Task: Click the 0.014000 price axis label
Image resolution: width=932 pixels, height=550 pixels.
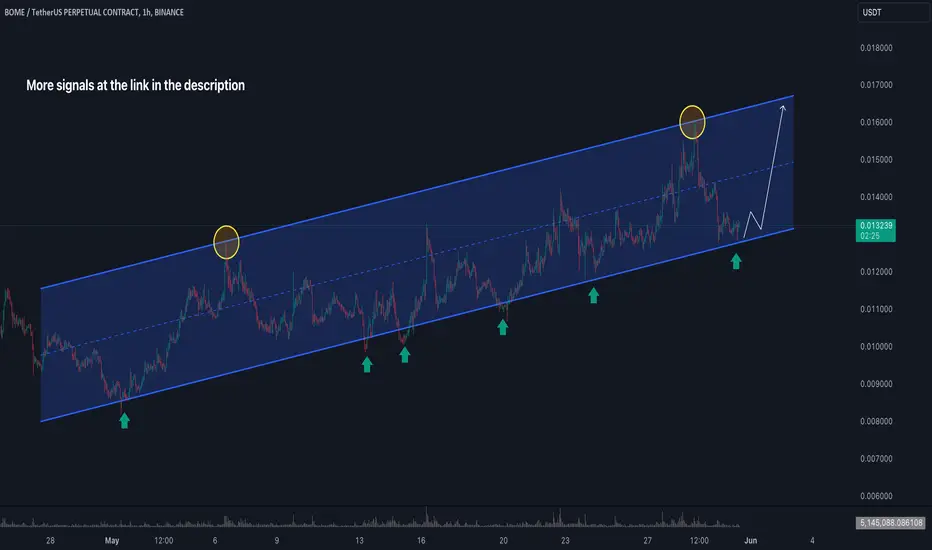Action: pos(876,197)
